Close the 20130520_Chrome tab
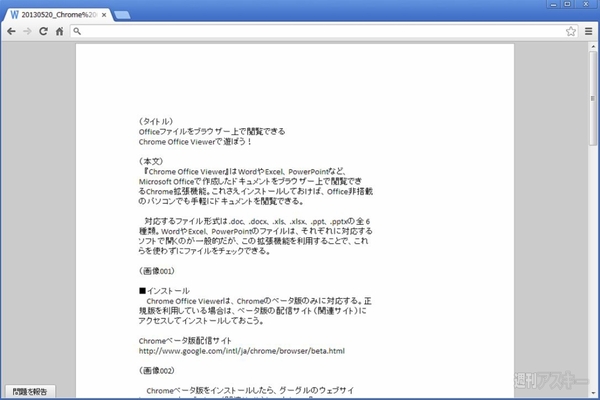Image resolution: width=600 pixels, height=400 pixels. click(104, 15)
